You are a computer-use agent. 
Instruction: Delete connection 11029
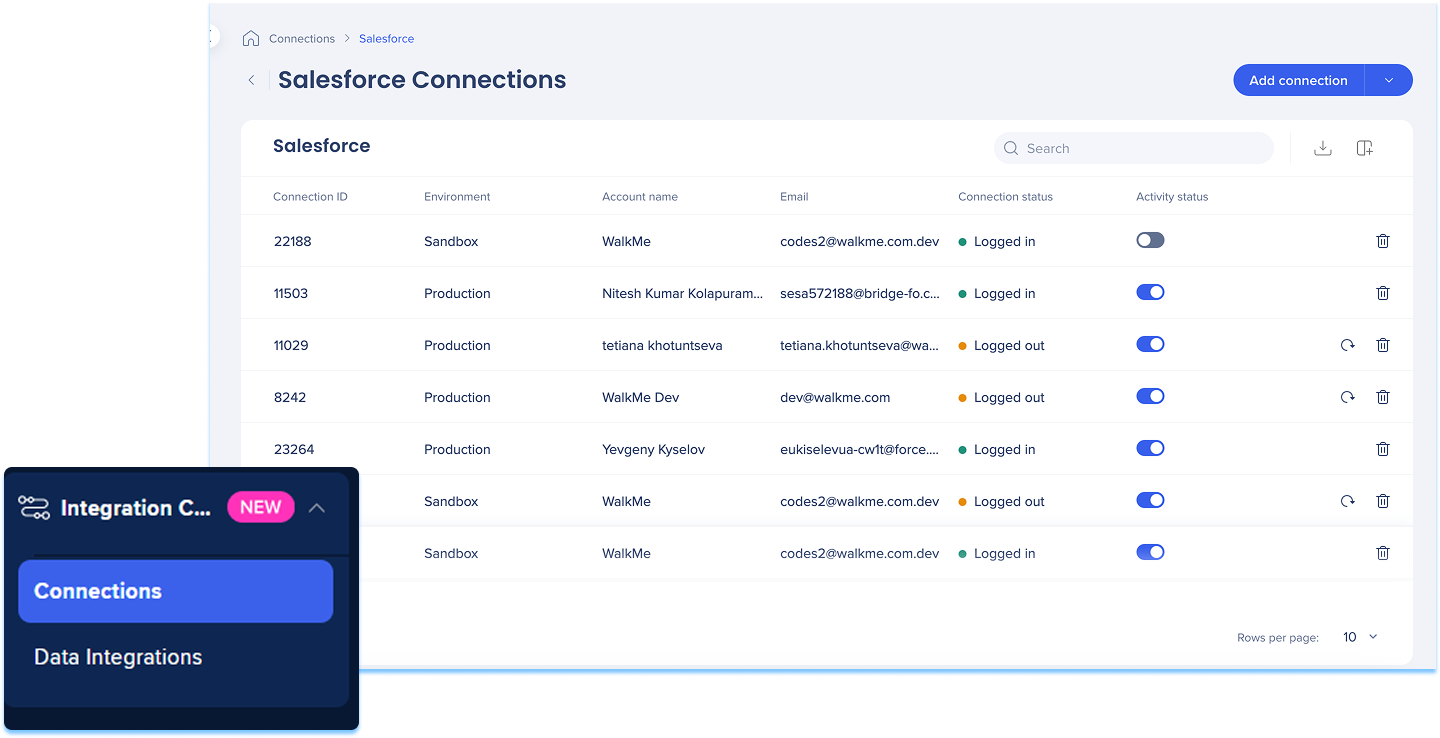[x=1383, y=345]
